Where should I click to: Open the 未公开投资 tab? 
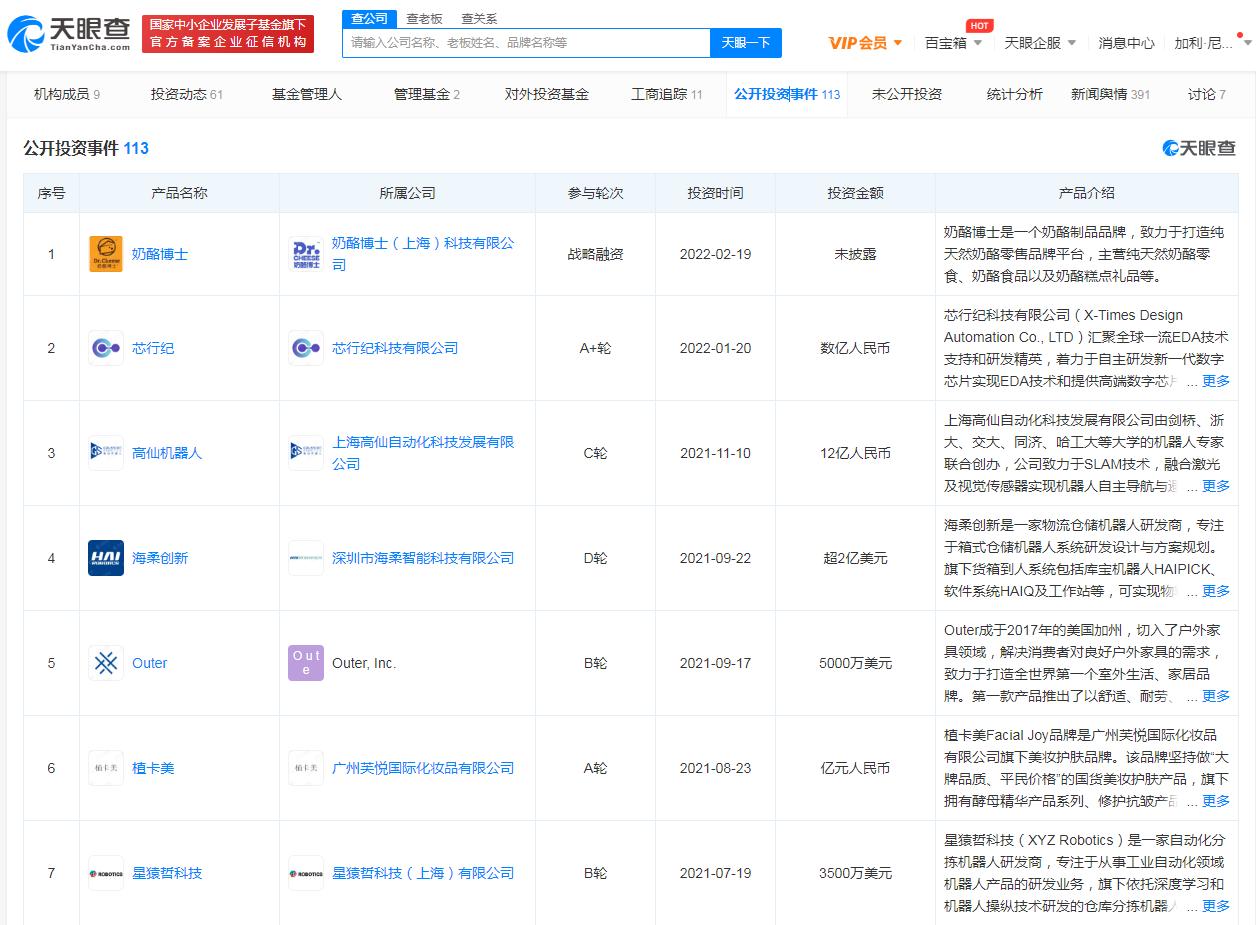point(907,94)
